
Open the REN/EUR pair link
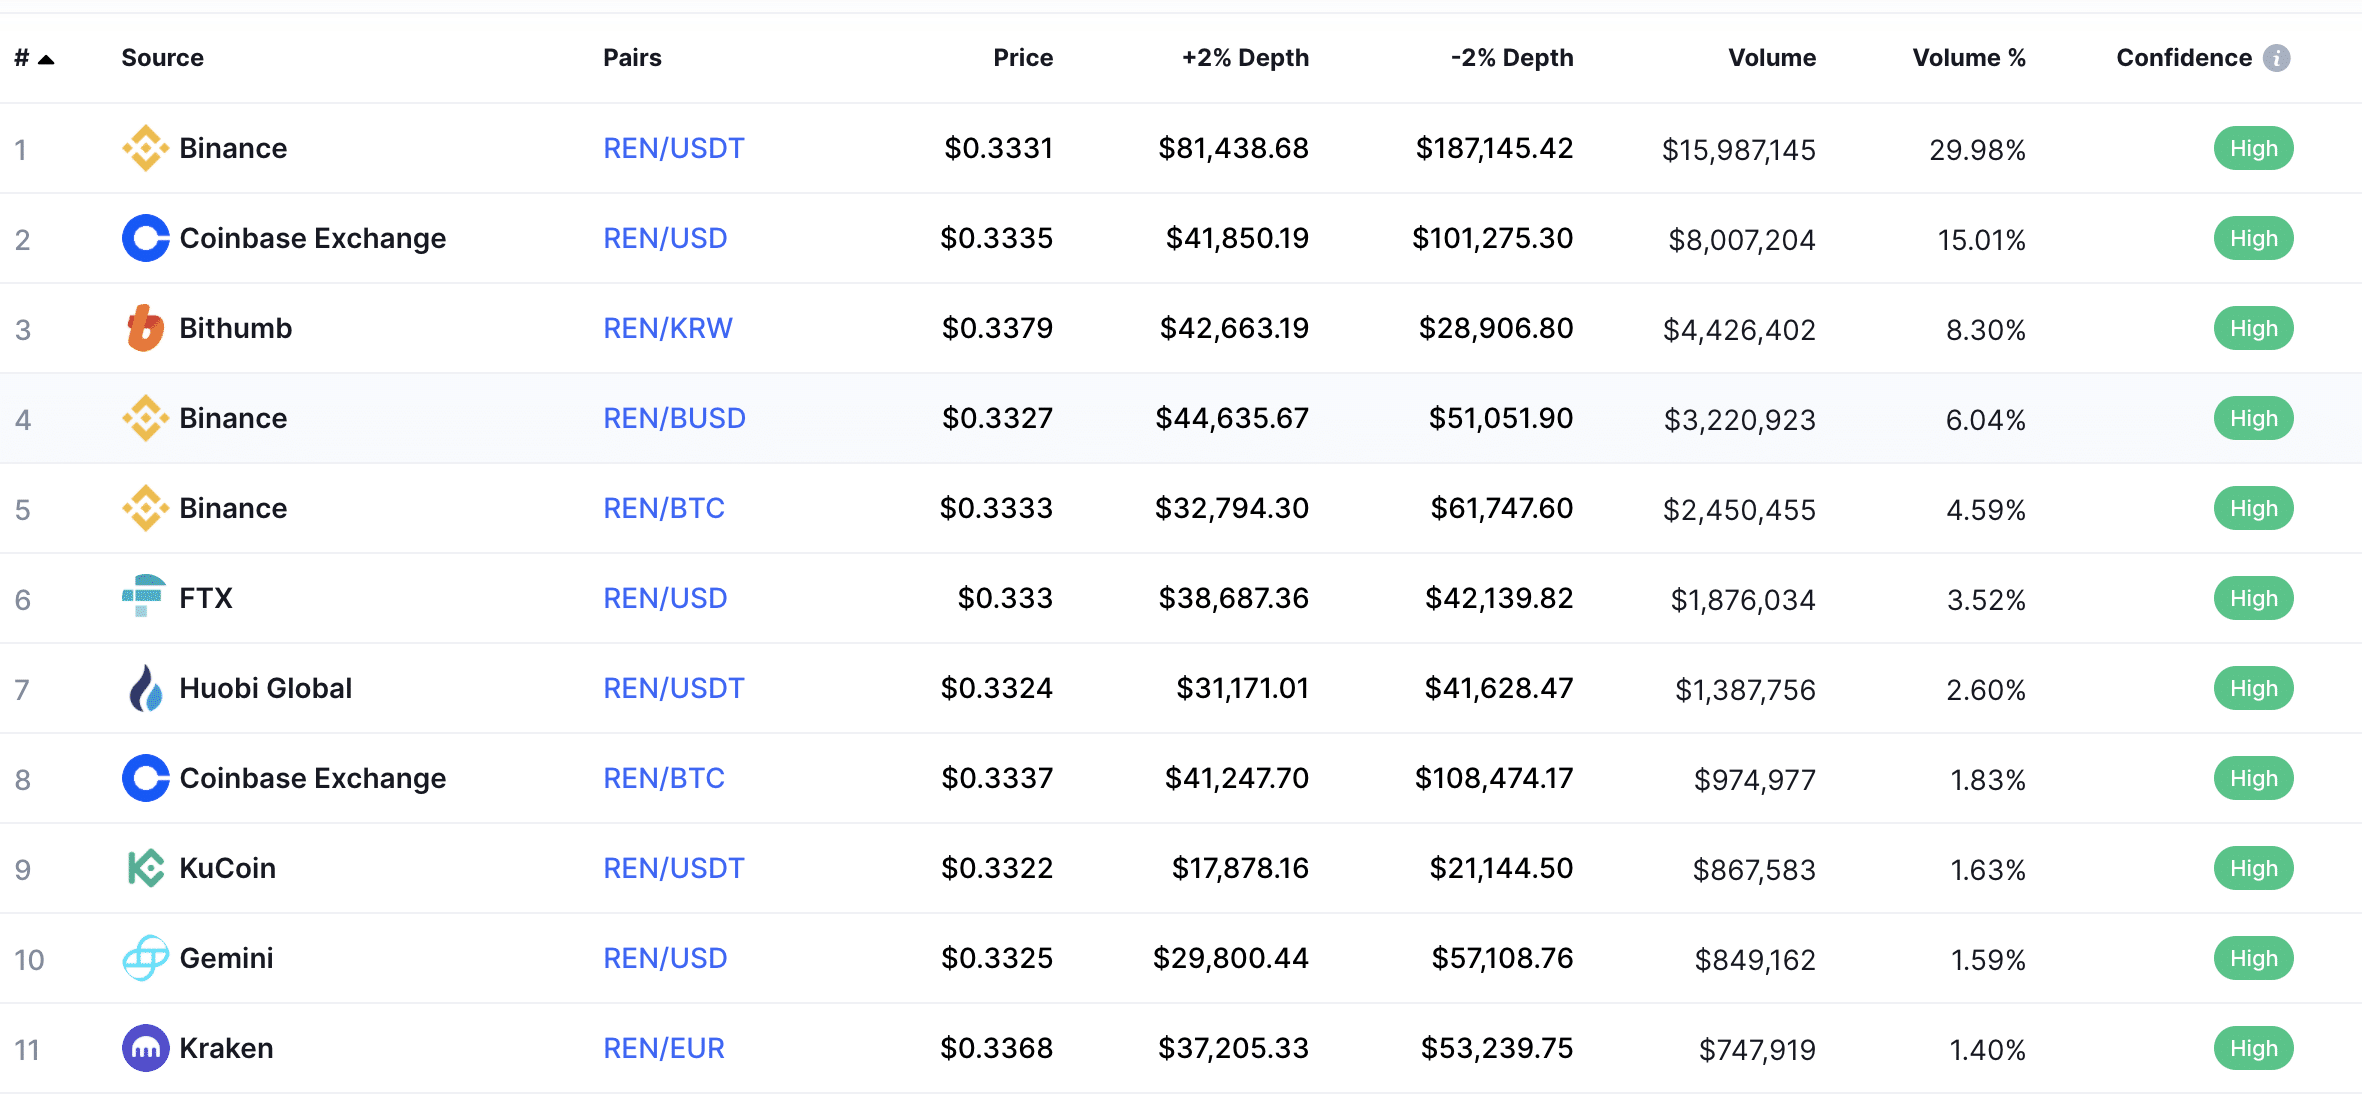click(664, 1048)
